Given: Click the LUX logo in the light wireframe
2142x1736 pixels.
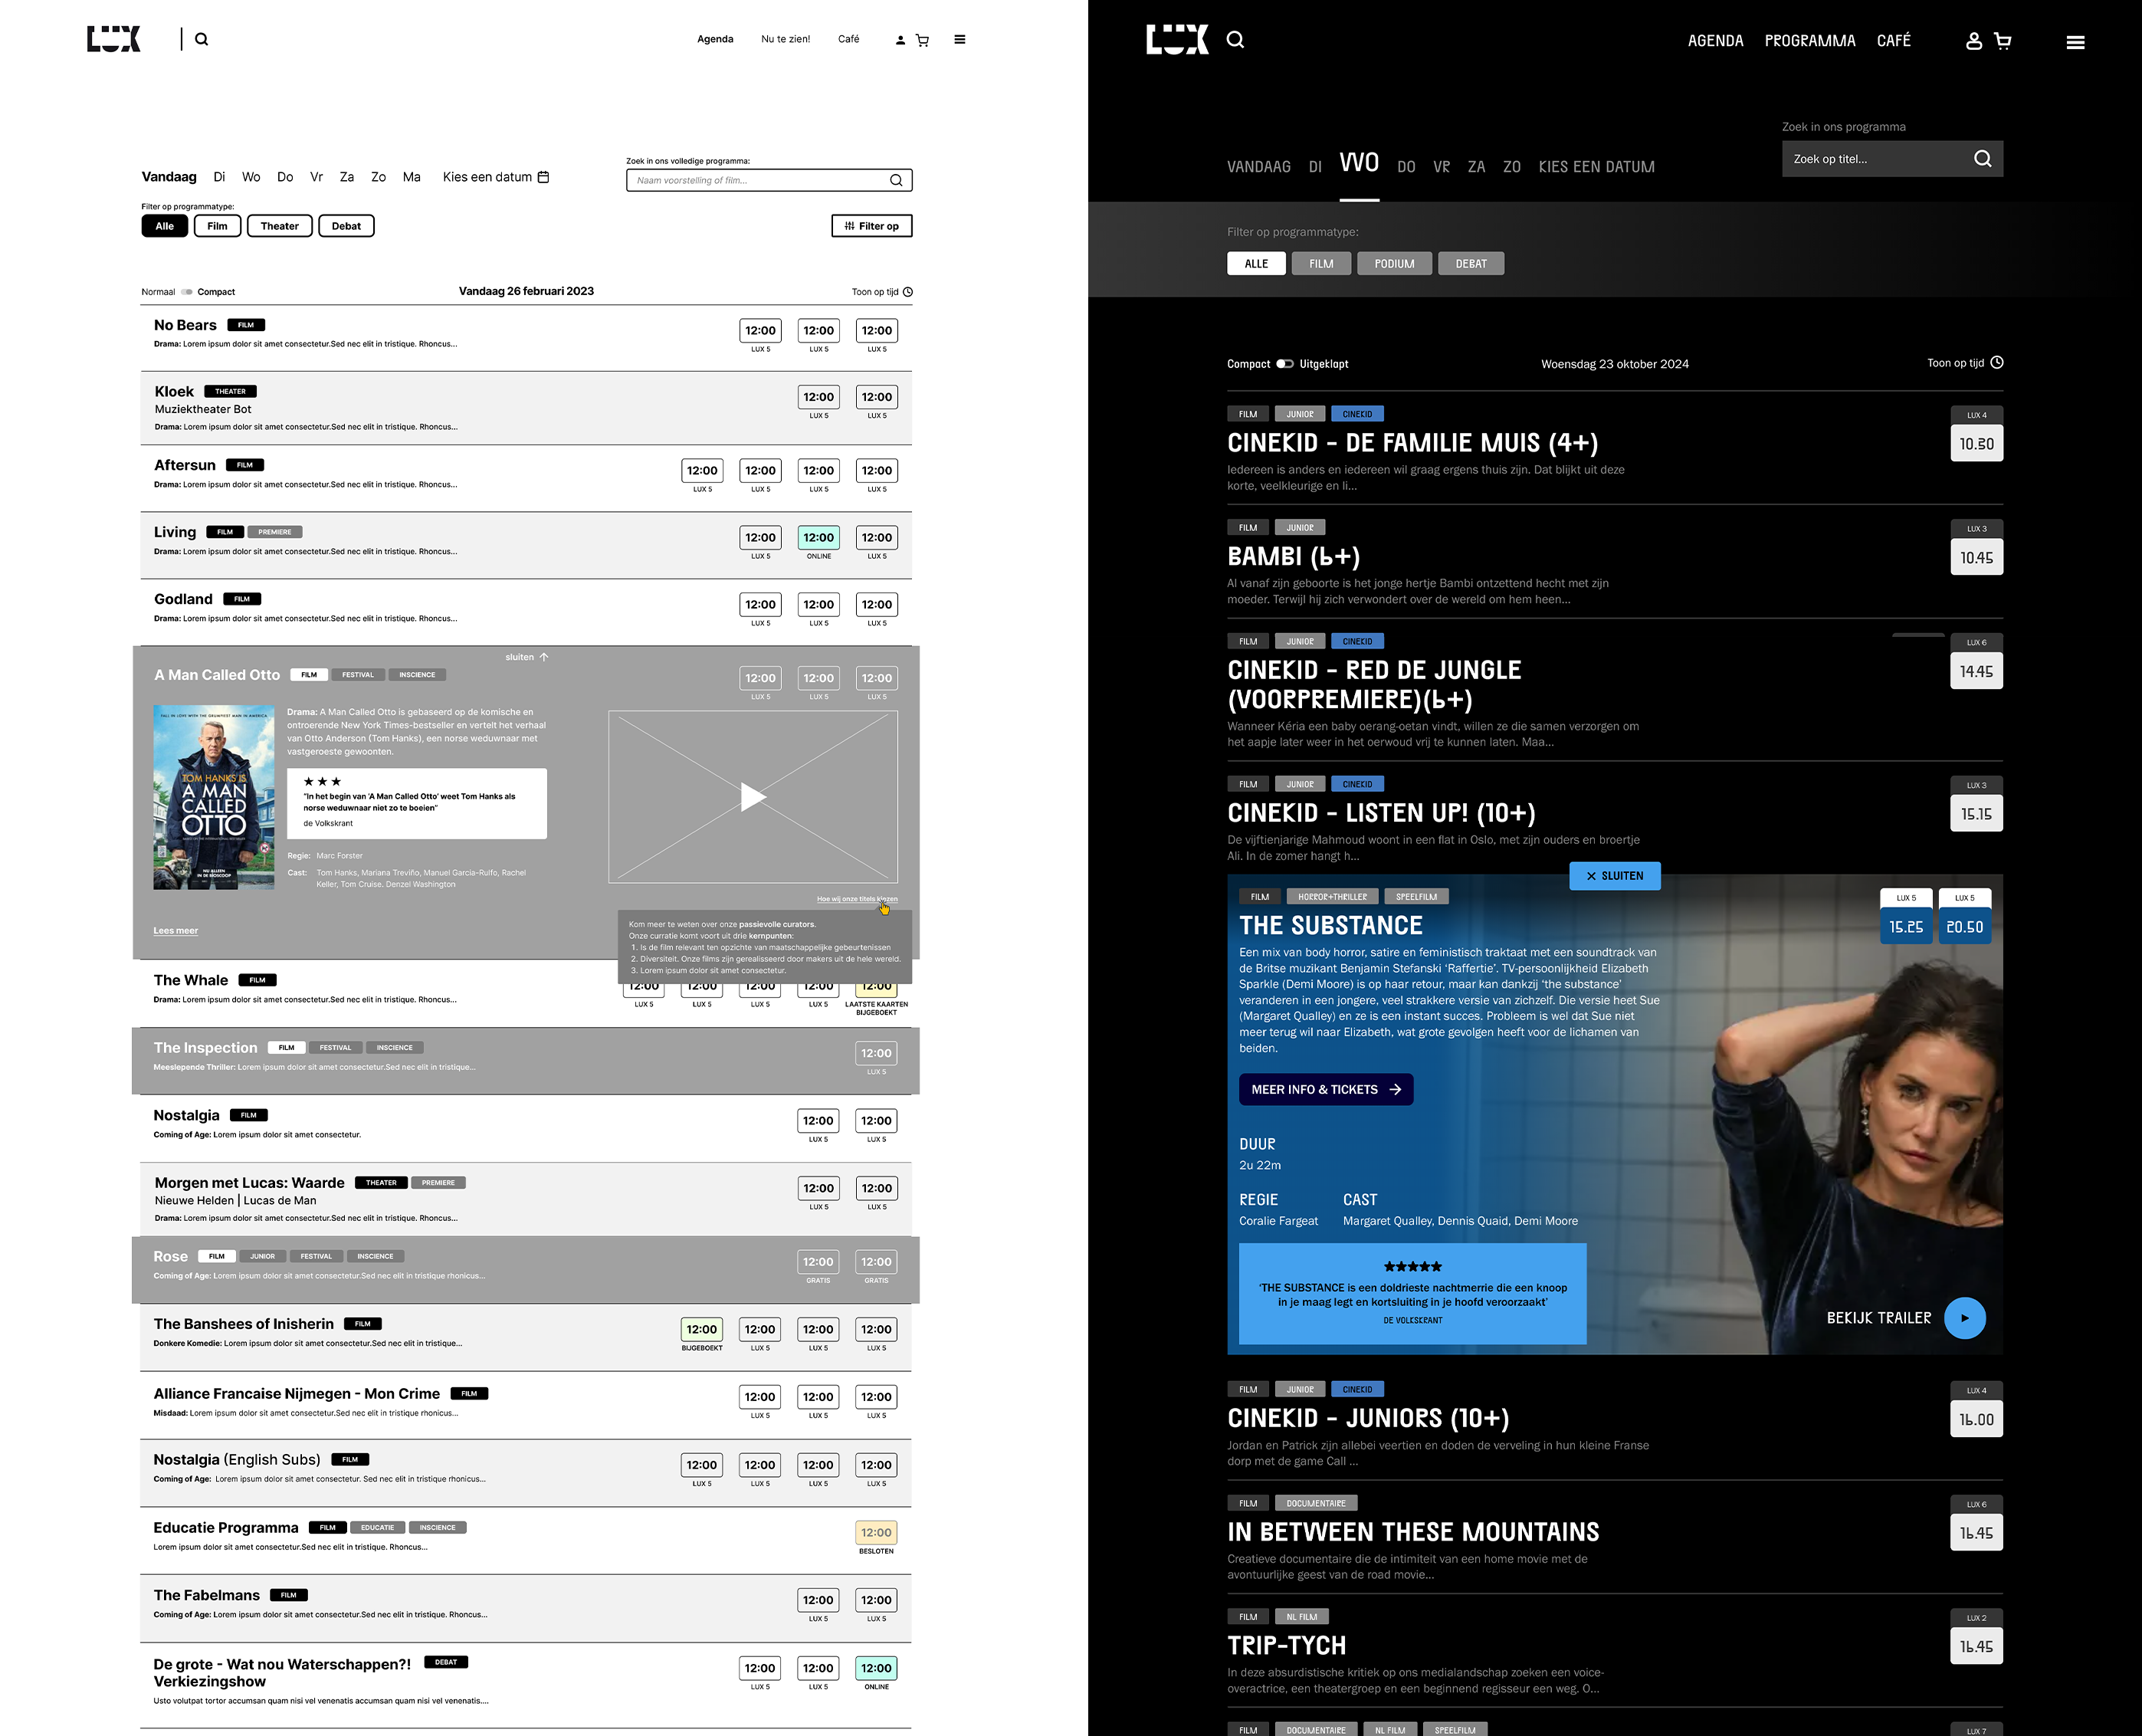Looking at the screenshot, I should [x=114, y=39].
